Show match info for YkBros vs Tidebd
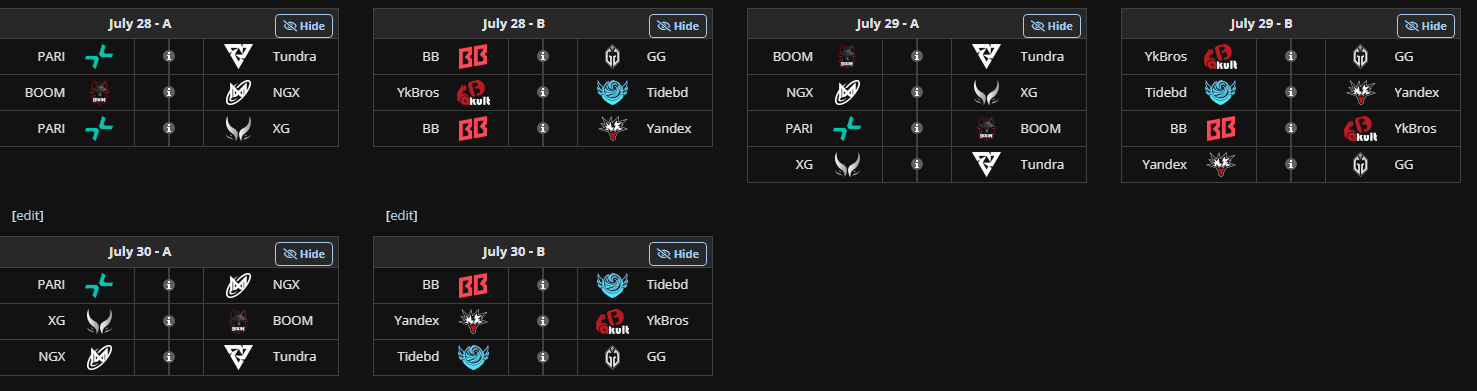The height and width of the screenshot is (391, 1477). pos(543,93)
